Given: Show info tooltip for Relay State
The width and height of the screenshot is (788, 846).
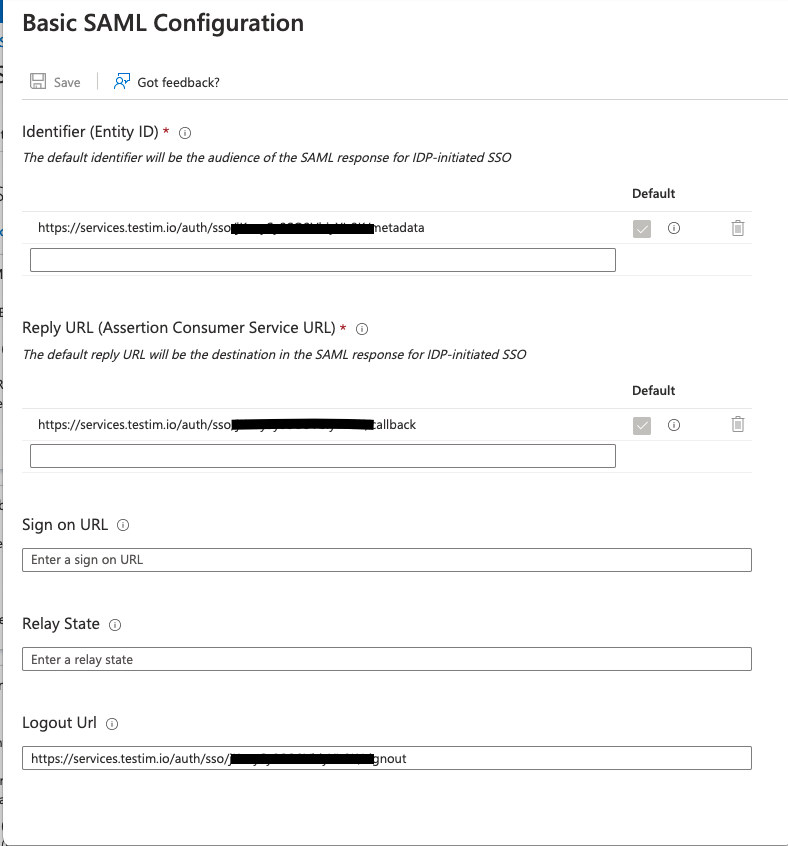Looking at the screenshot, I should click(115, 624).
